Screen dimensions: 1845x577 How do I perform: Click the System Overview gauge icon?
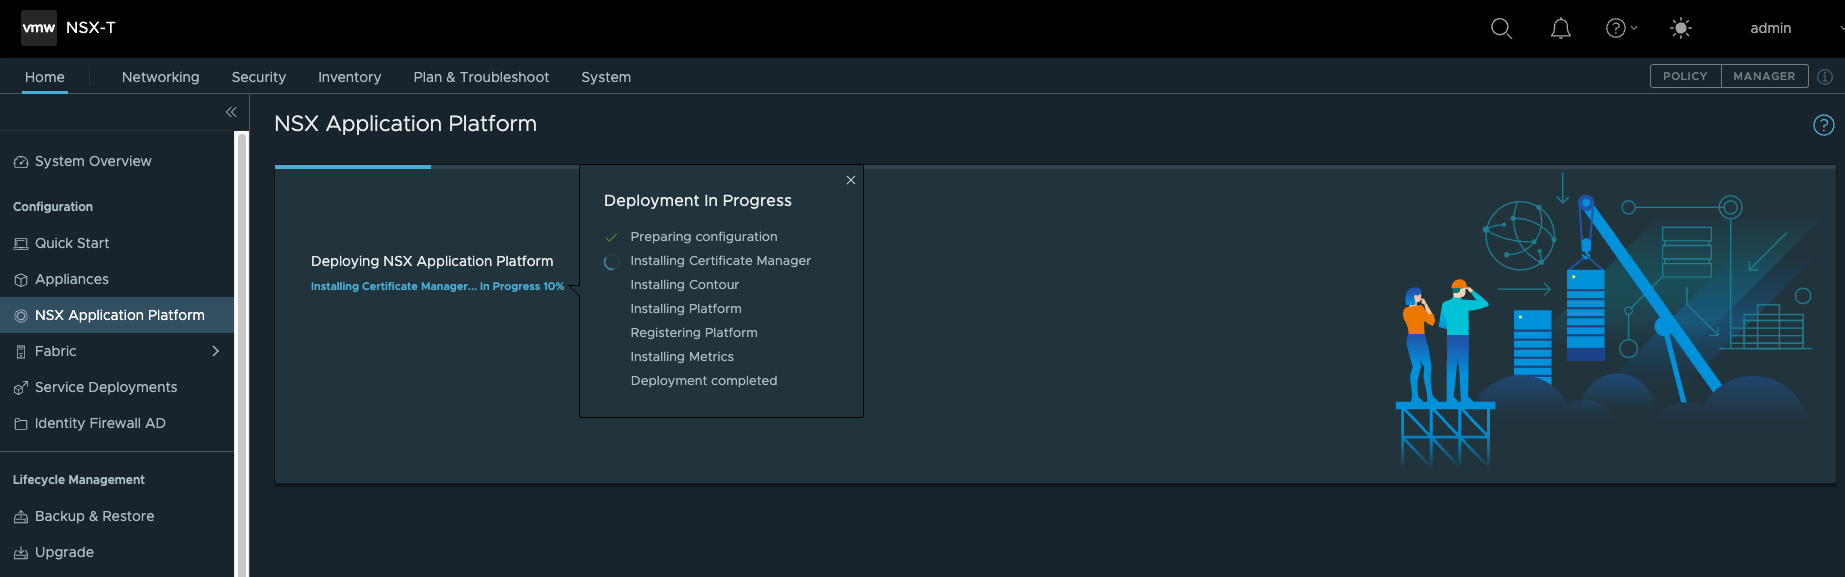pos(21,162)
